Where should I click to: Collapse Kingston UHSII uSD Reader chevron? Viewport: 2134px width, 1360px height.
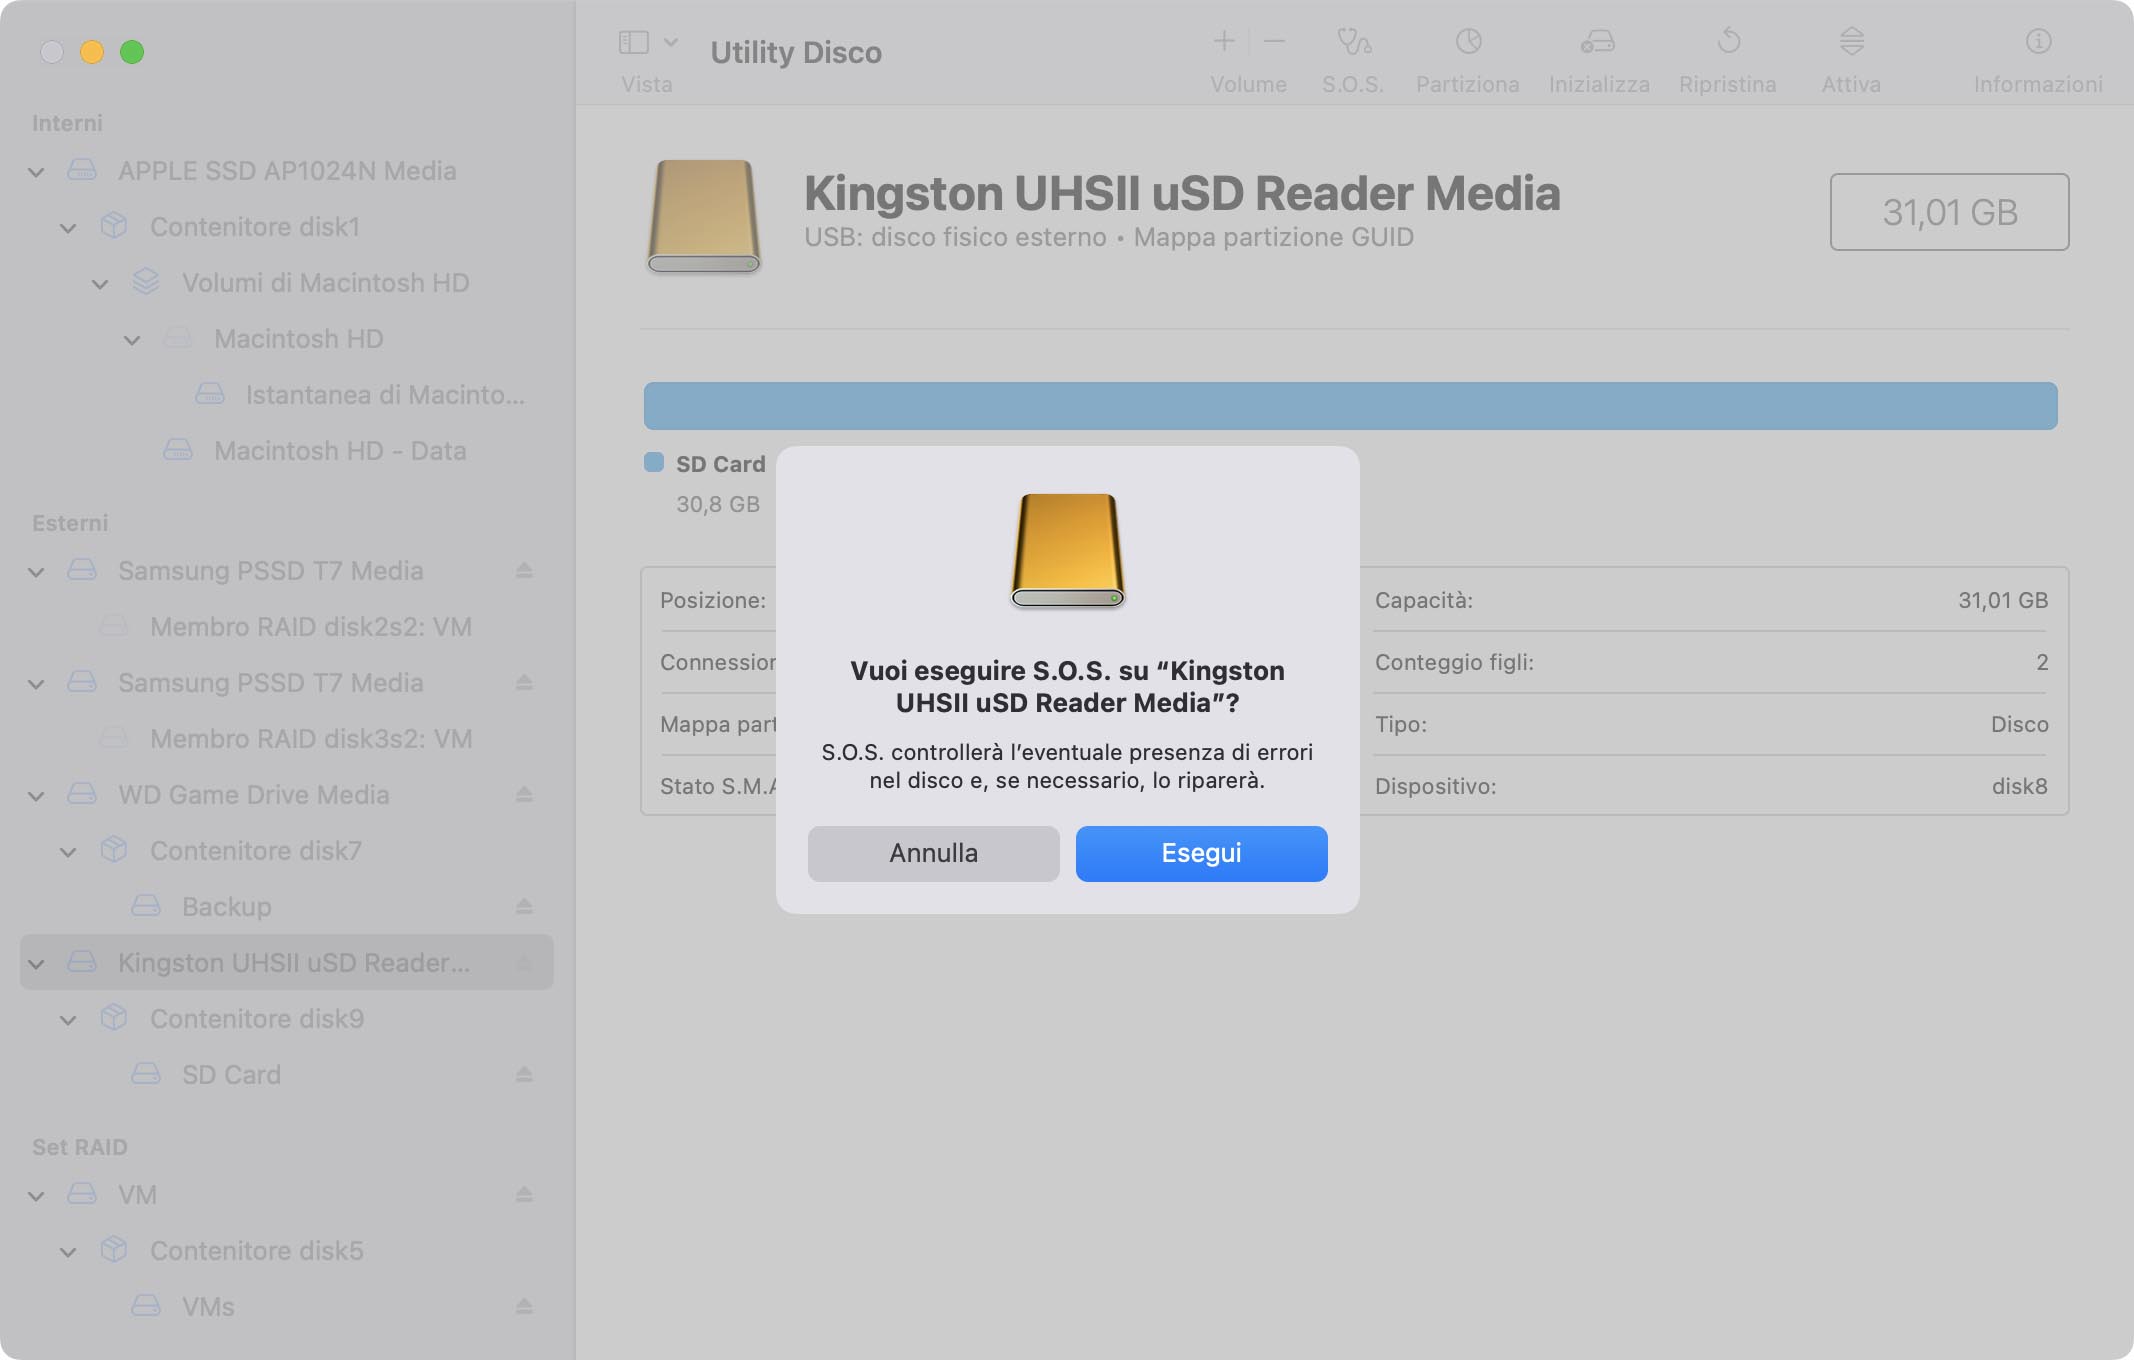(37, 964)
